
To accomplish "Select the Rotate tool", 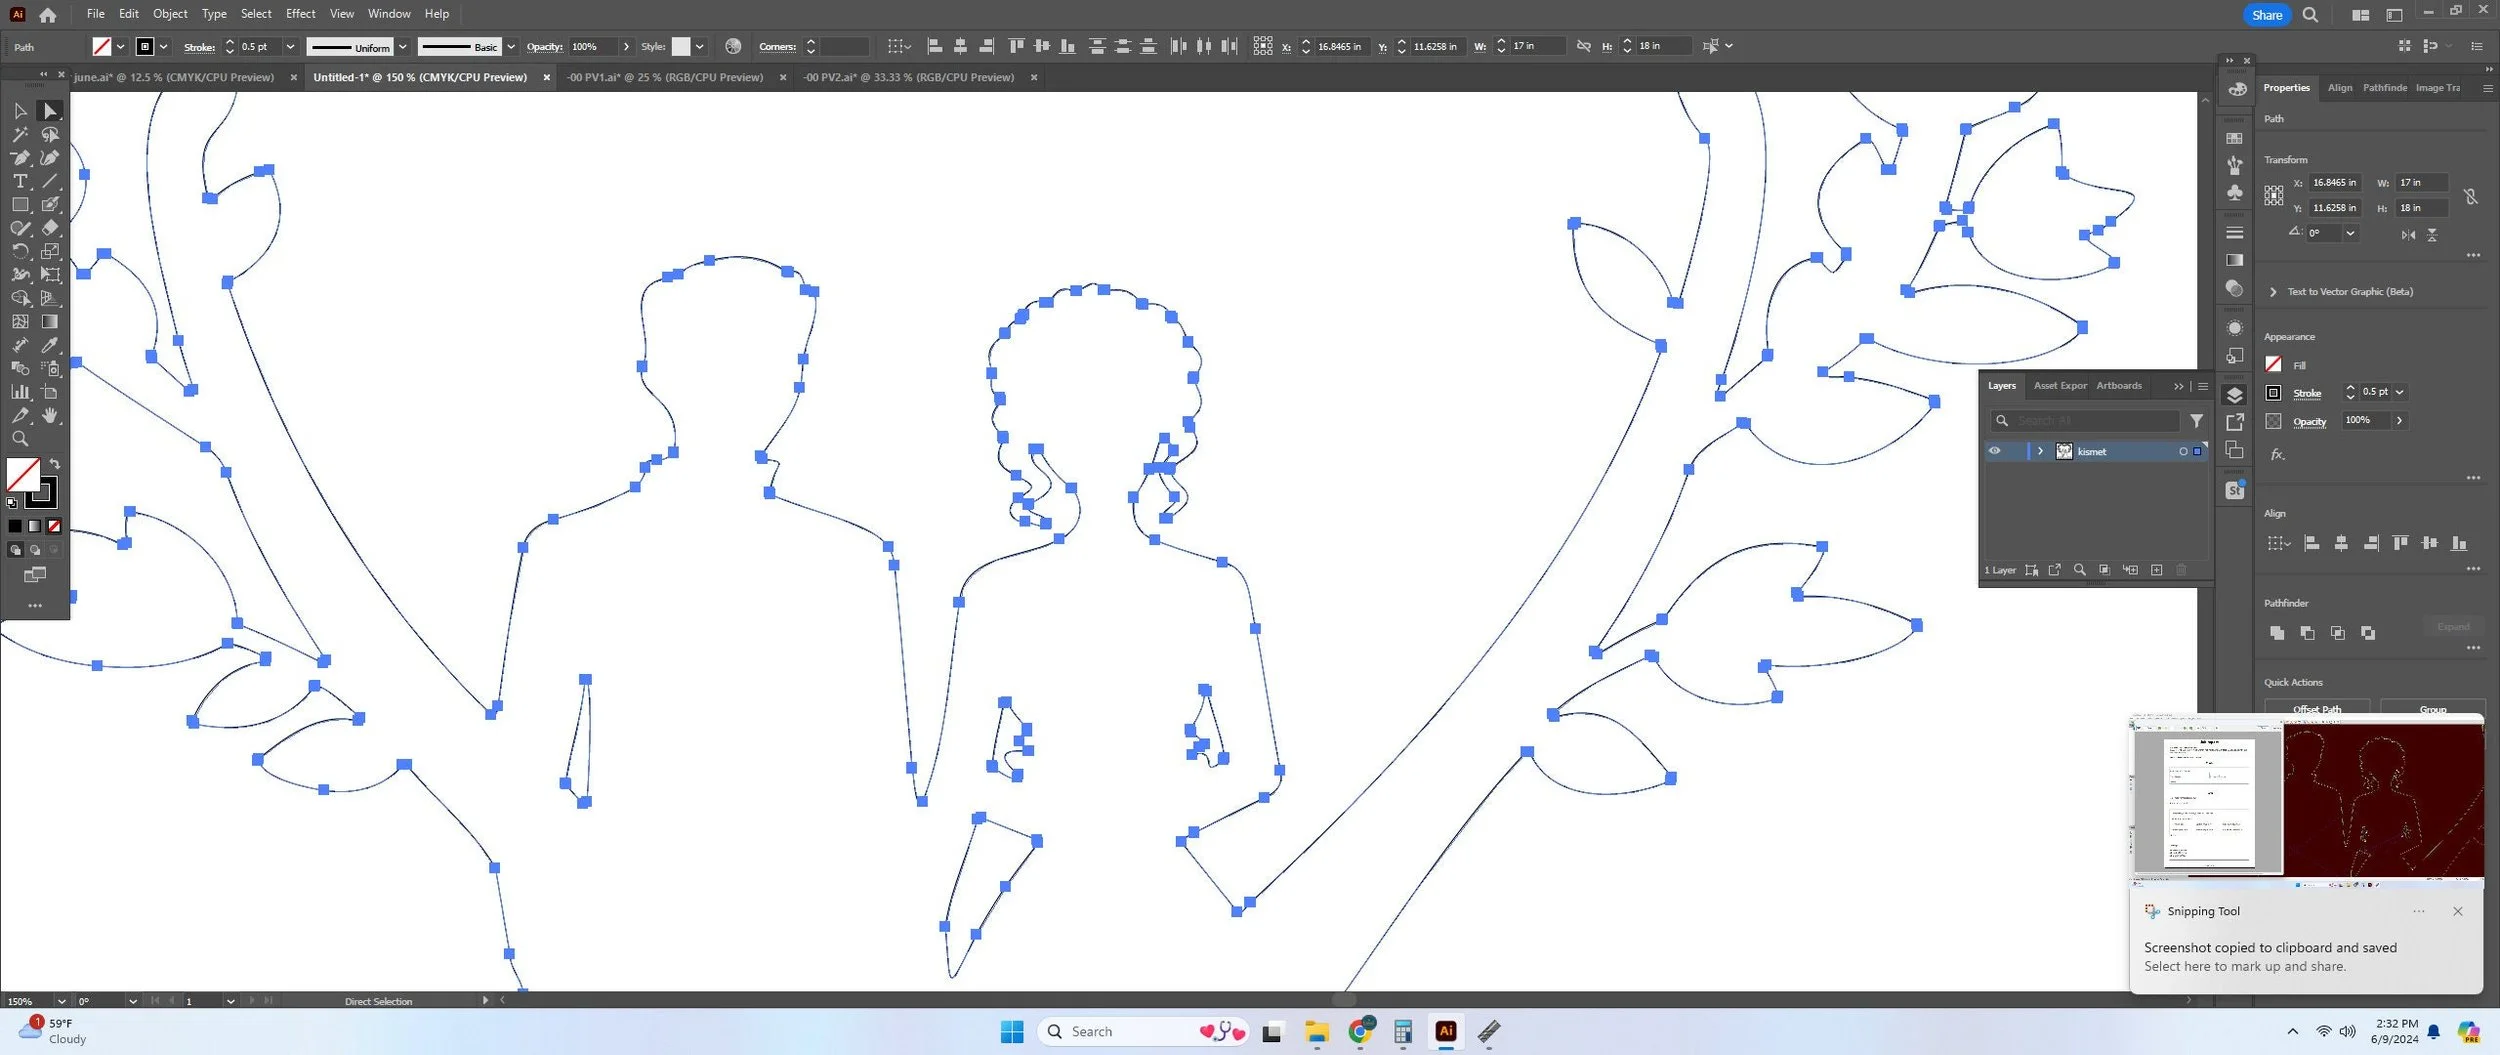I will (x=20, y=251).
